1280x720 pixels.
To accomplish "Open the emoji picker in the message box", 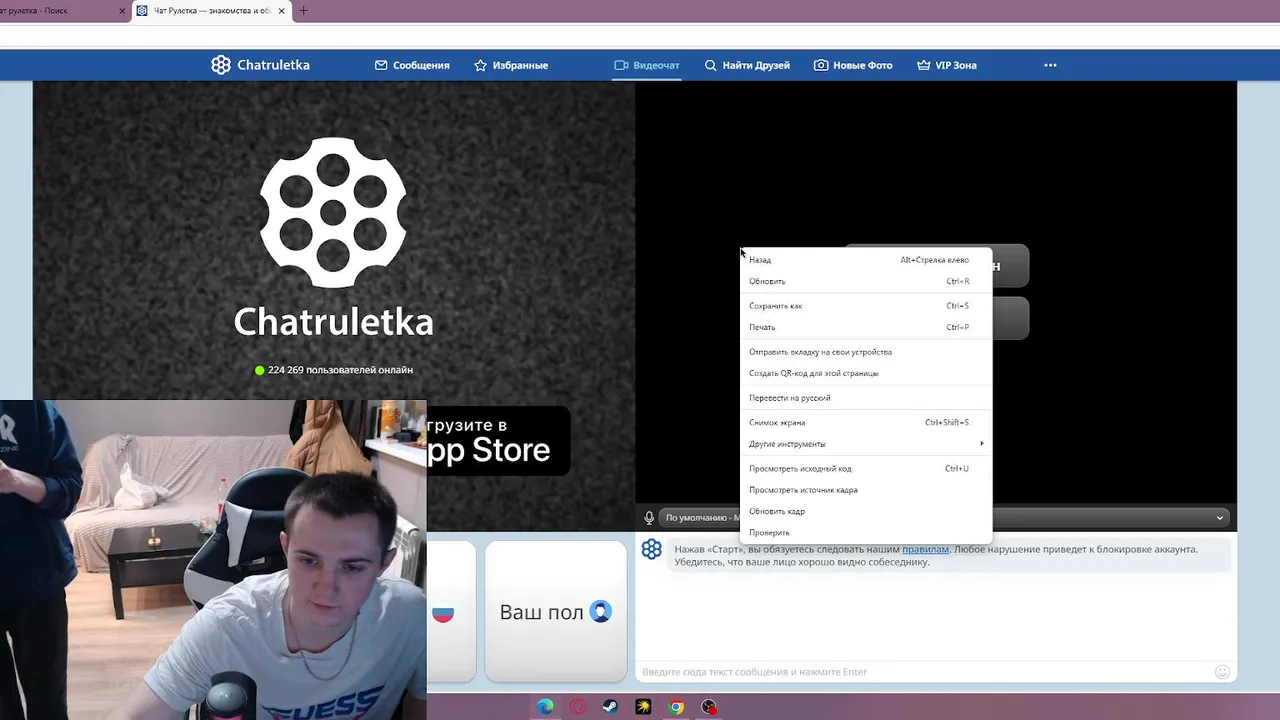I will [x=1222, y=672].
